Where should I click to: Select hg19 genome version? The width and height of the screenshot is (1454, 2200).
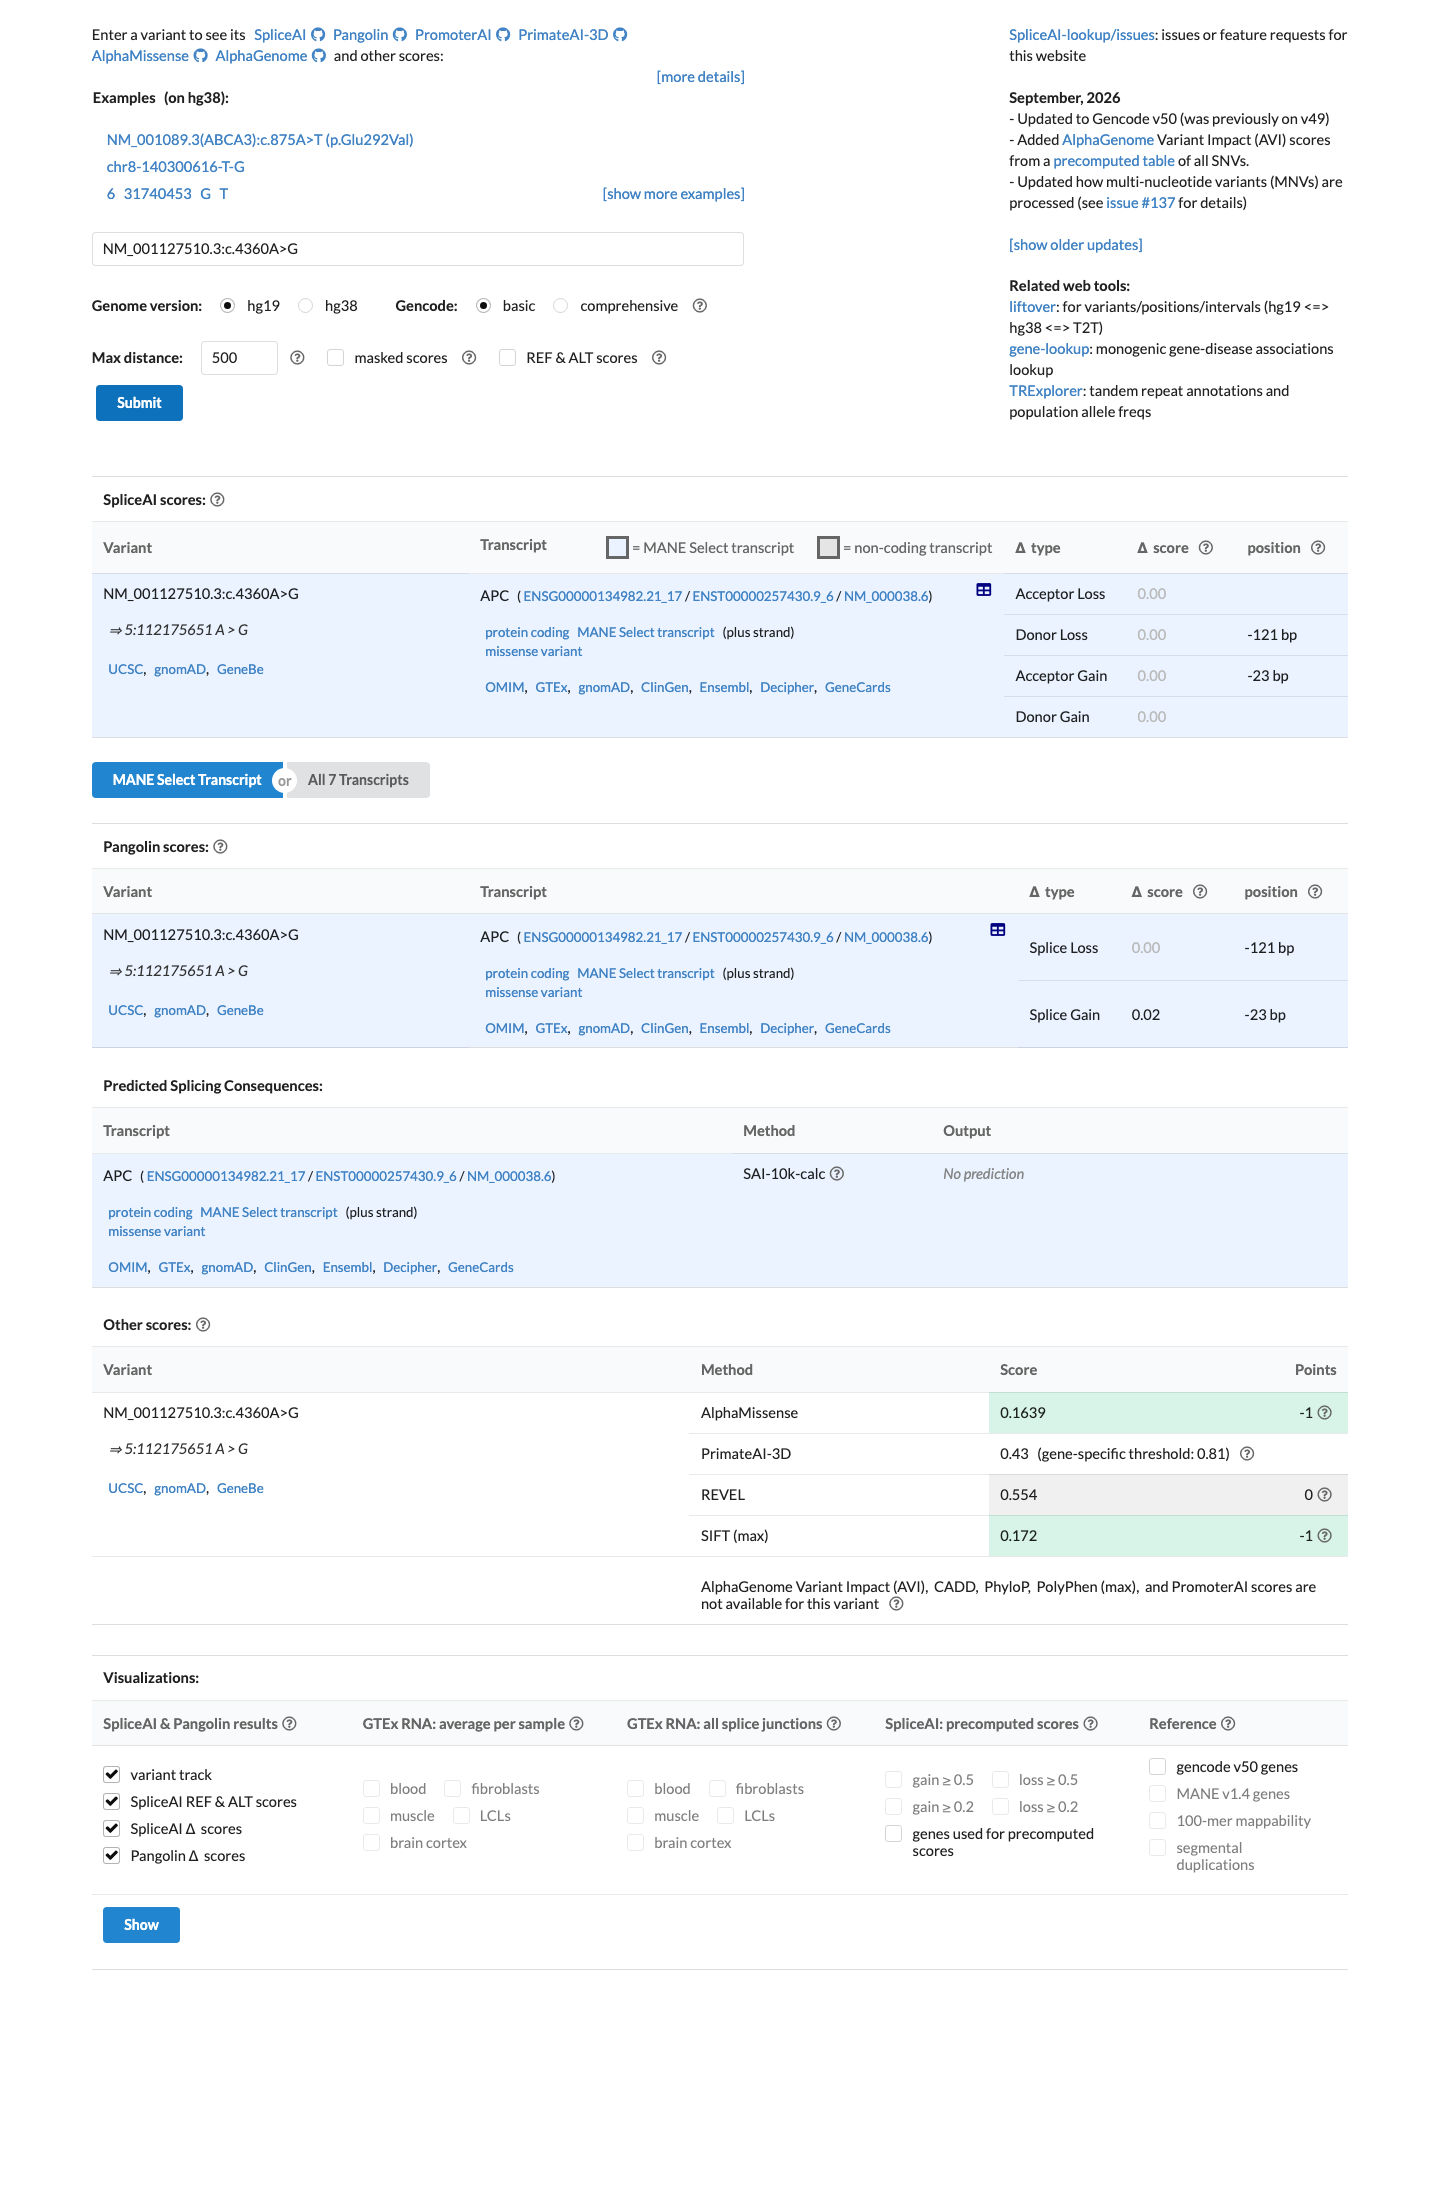[x=228, y=306]
